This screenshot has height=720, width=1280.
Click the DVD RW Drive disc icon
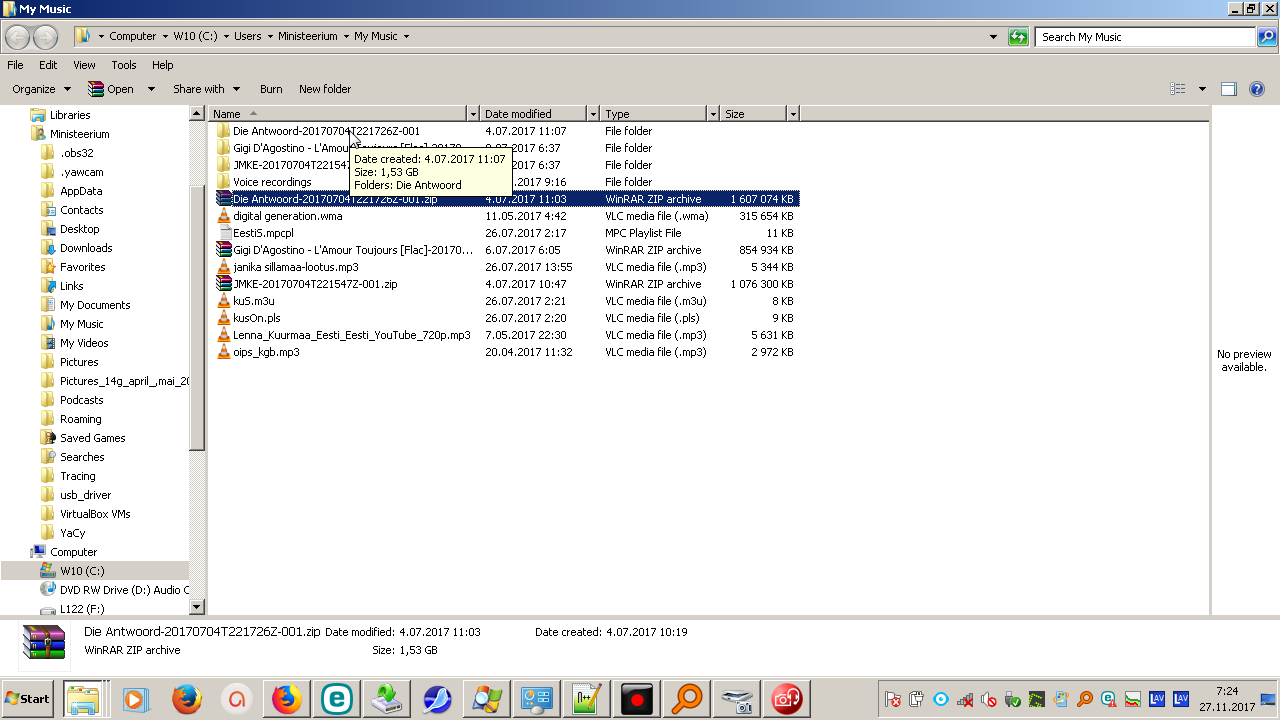point(48,590)
